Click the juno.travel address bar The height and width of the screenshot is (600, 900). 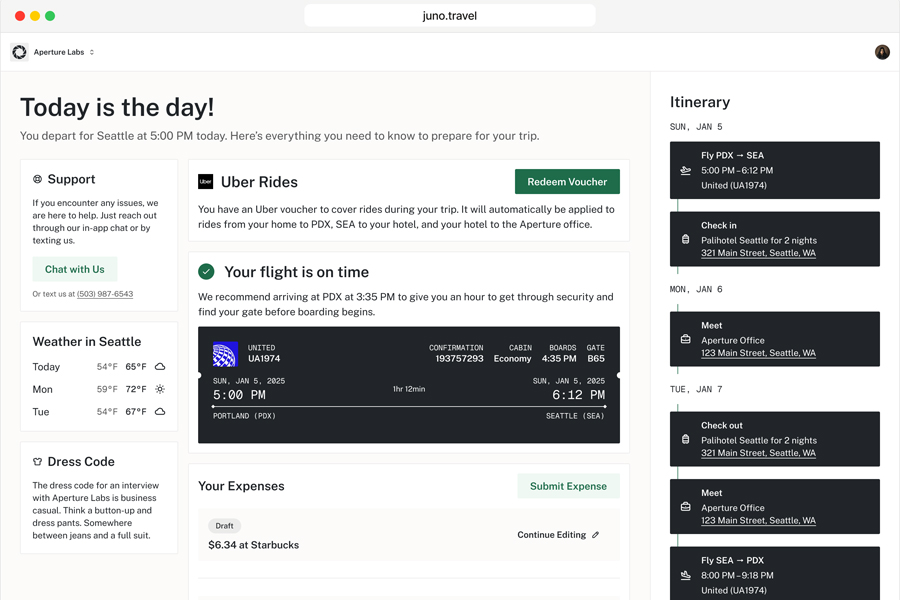(x=450, y=16)
